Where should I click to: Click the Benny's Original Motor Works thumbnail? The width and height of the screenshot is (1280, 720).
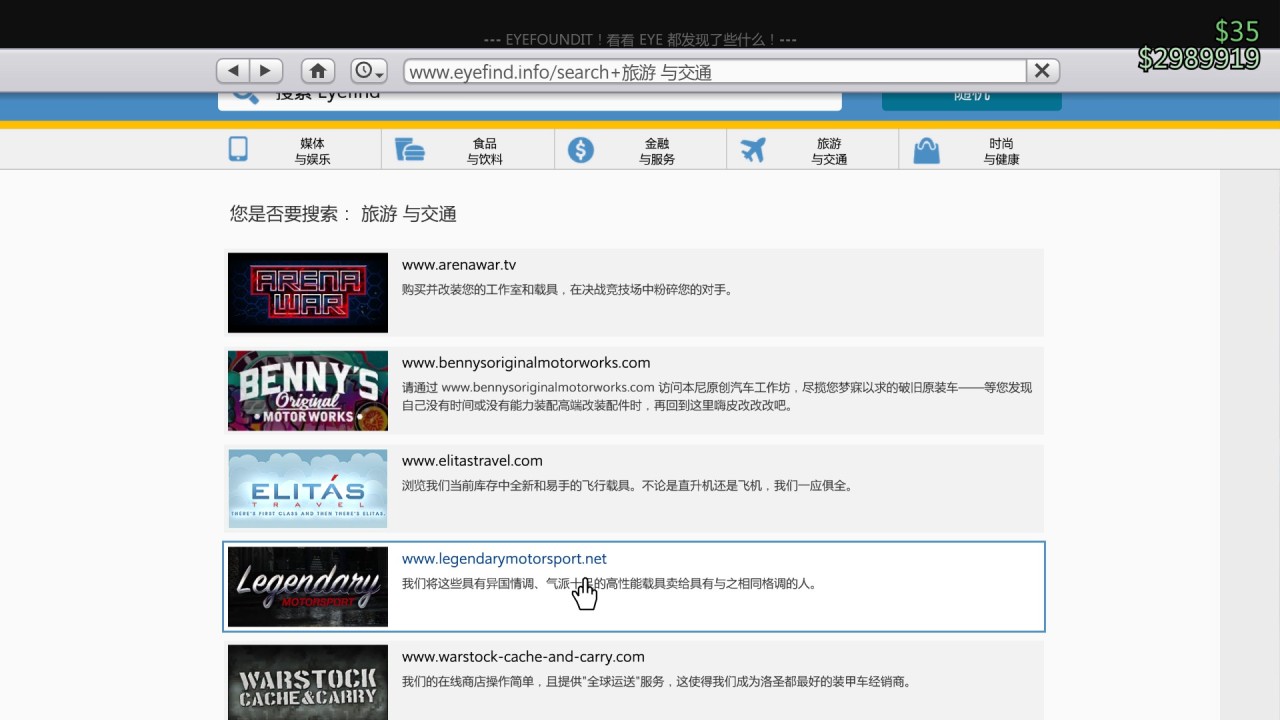[x=308, y=391]
